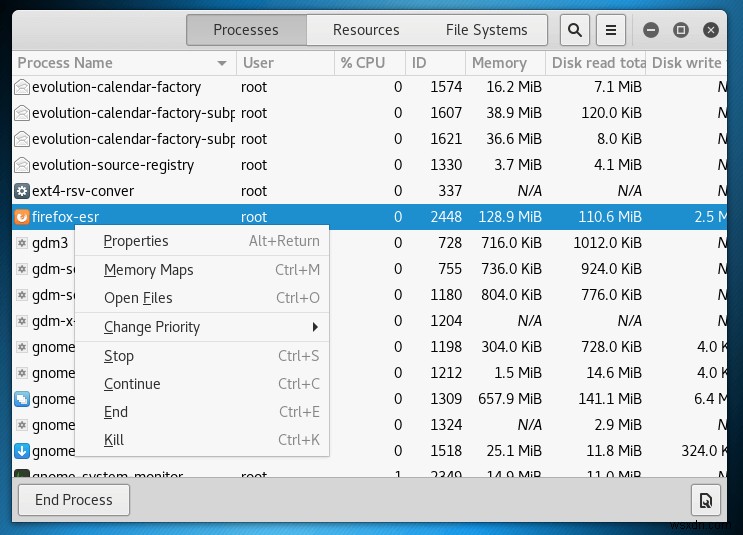Sort by the ID column header
The height and width of the screenshot is (535, 743).
435,63
